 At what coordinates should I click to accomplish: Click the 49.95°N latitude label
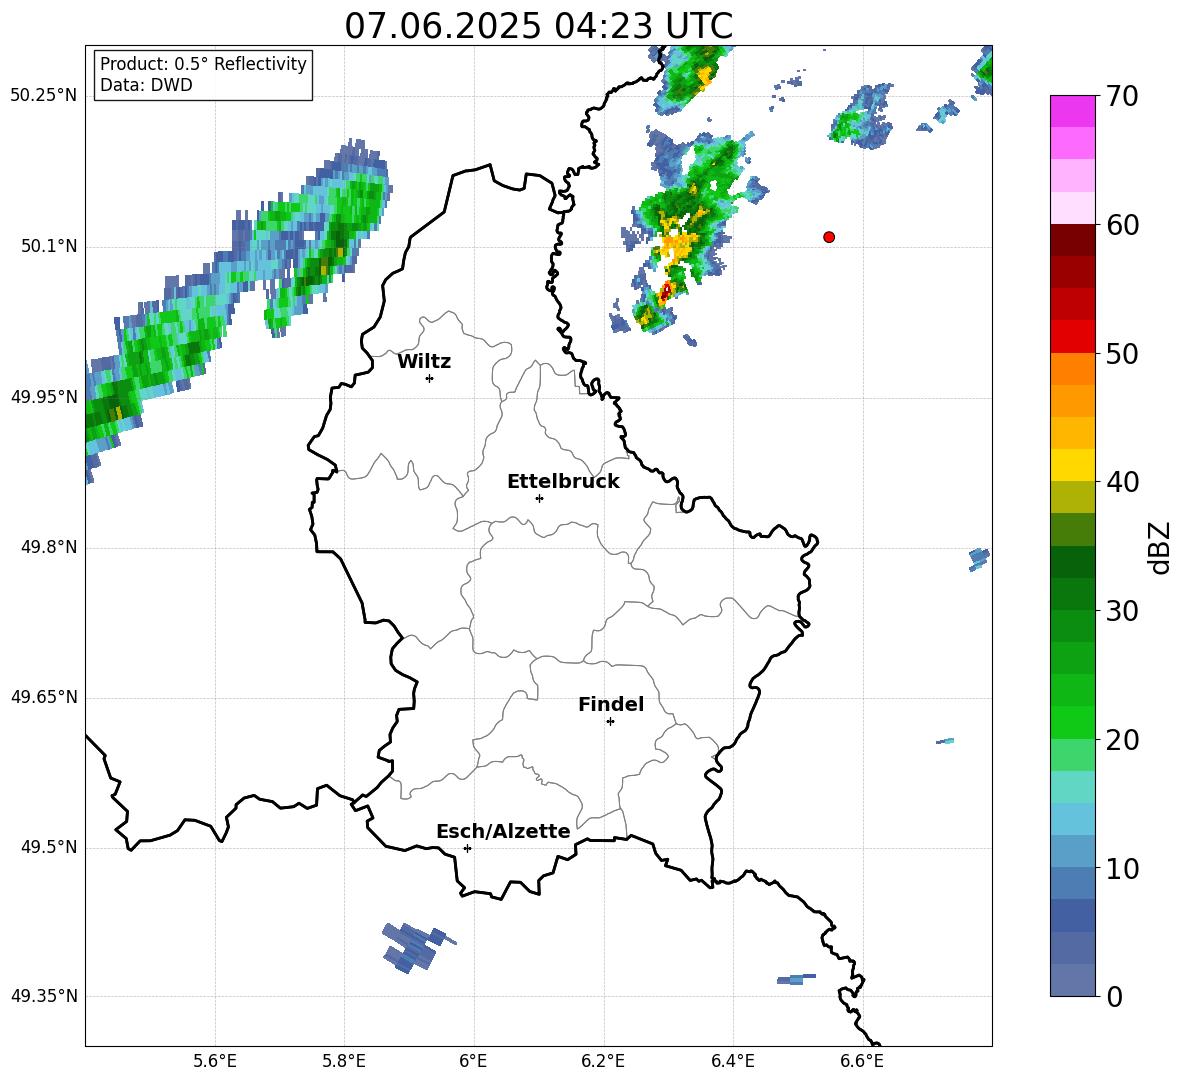(43, 397)
